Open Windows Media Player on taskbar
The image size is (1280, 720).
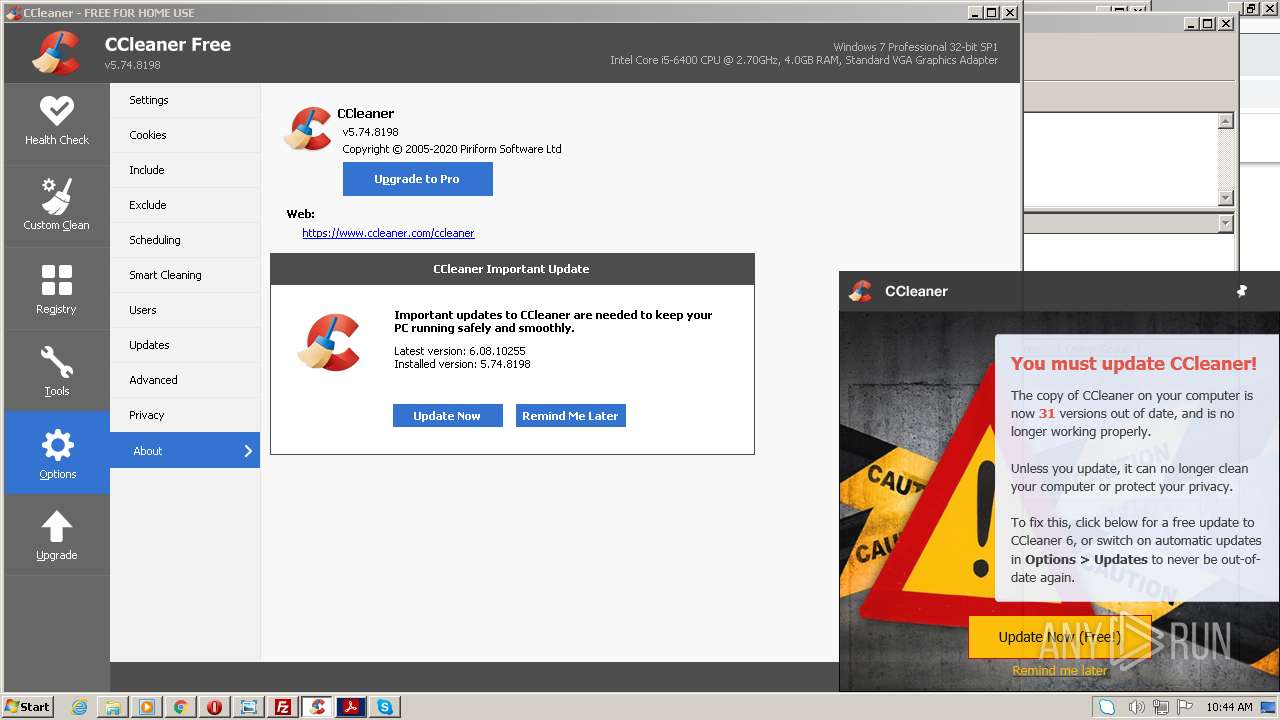pyautogui.click(x=147, y=707)
